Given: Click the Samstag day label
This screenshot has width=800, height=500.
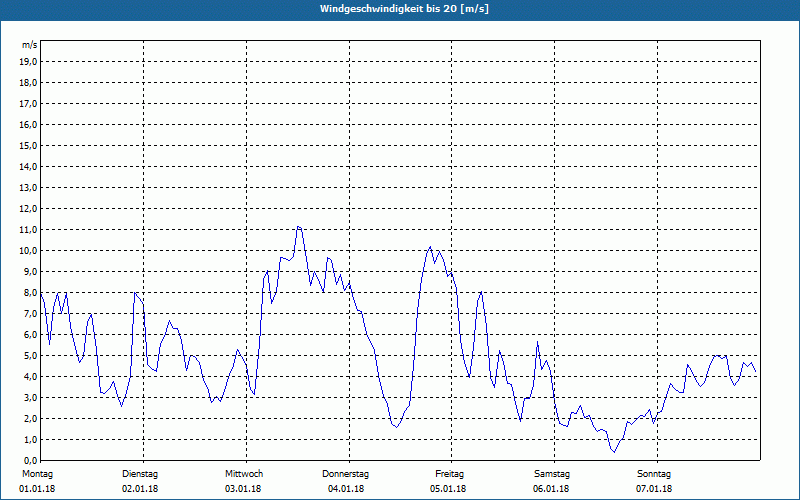Looking at the screenshot, I should (552, 474).
